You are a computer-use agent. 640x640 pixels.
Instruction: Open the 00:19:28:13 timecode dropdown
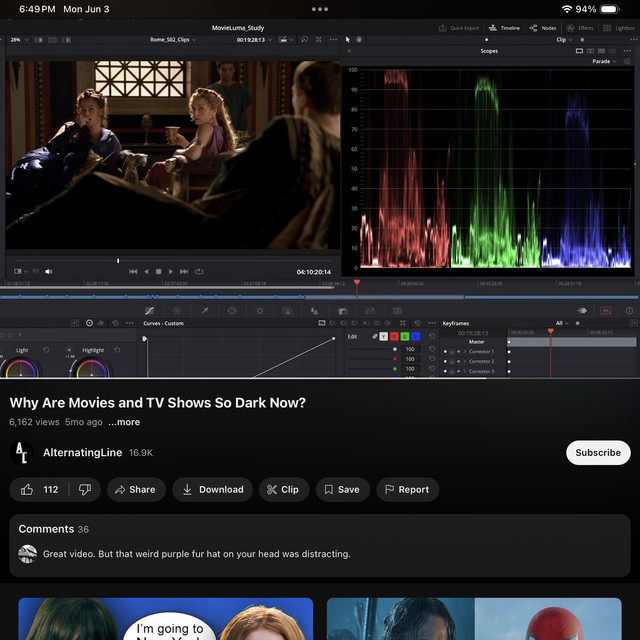254,40
